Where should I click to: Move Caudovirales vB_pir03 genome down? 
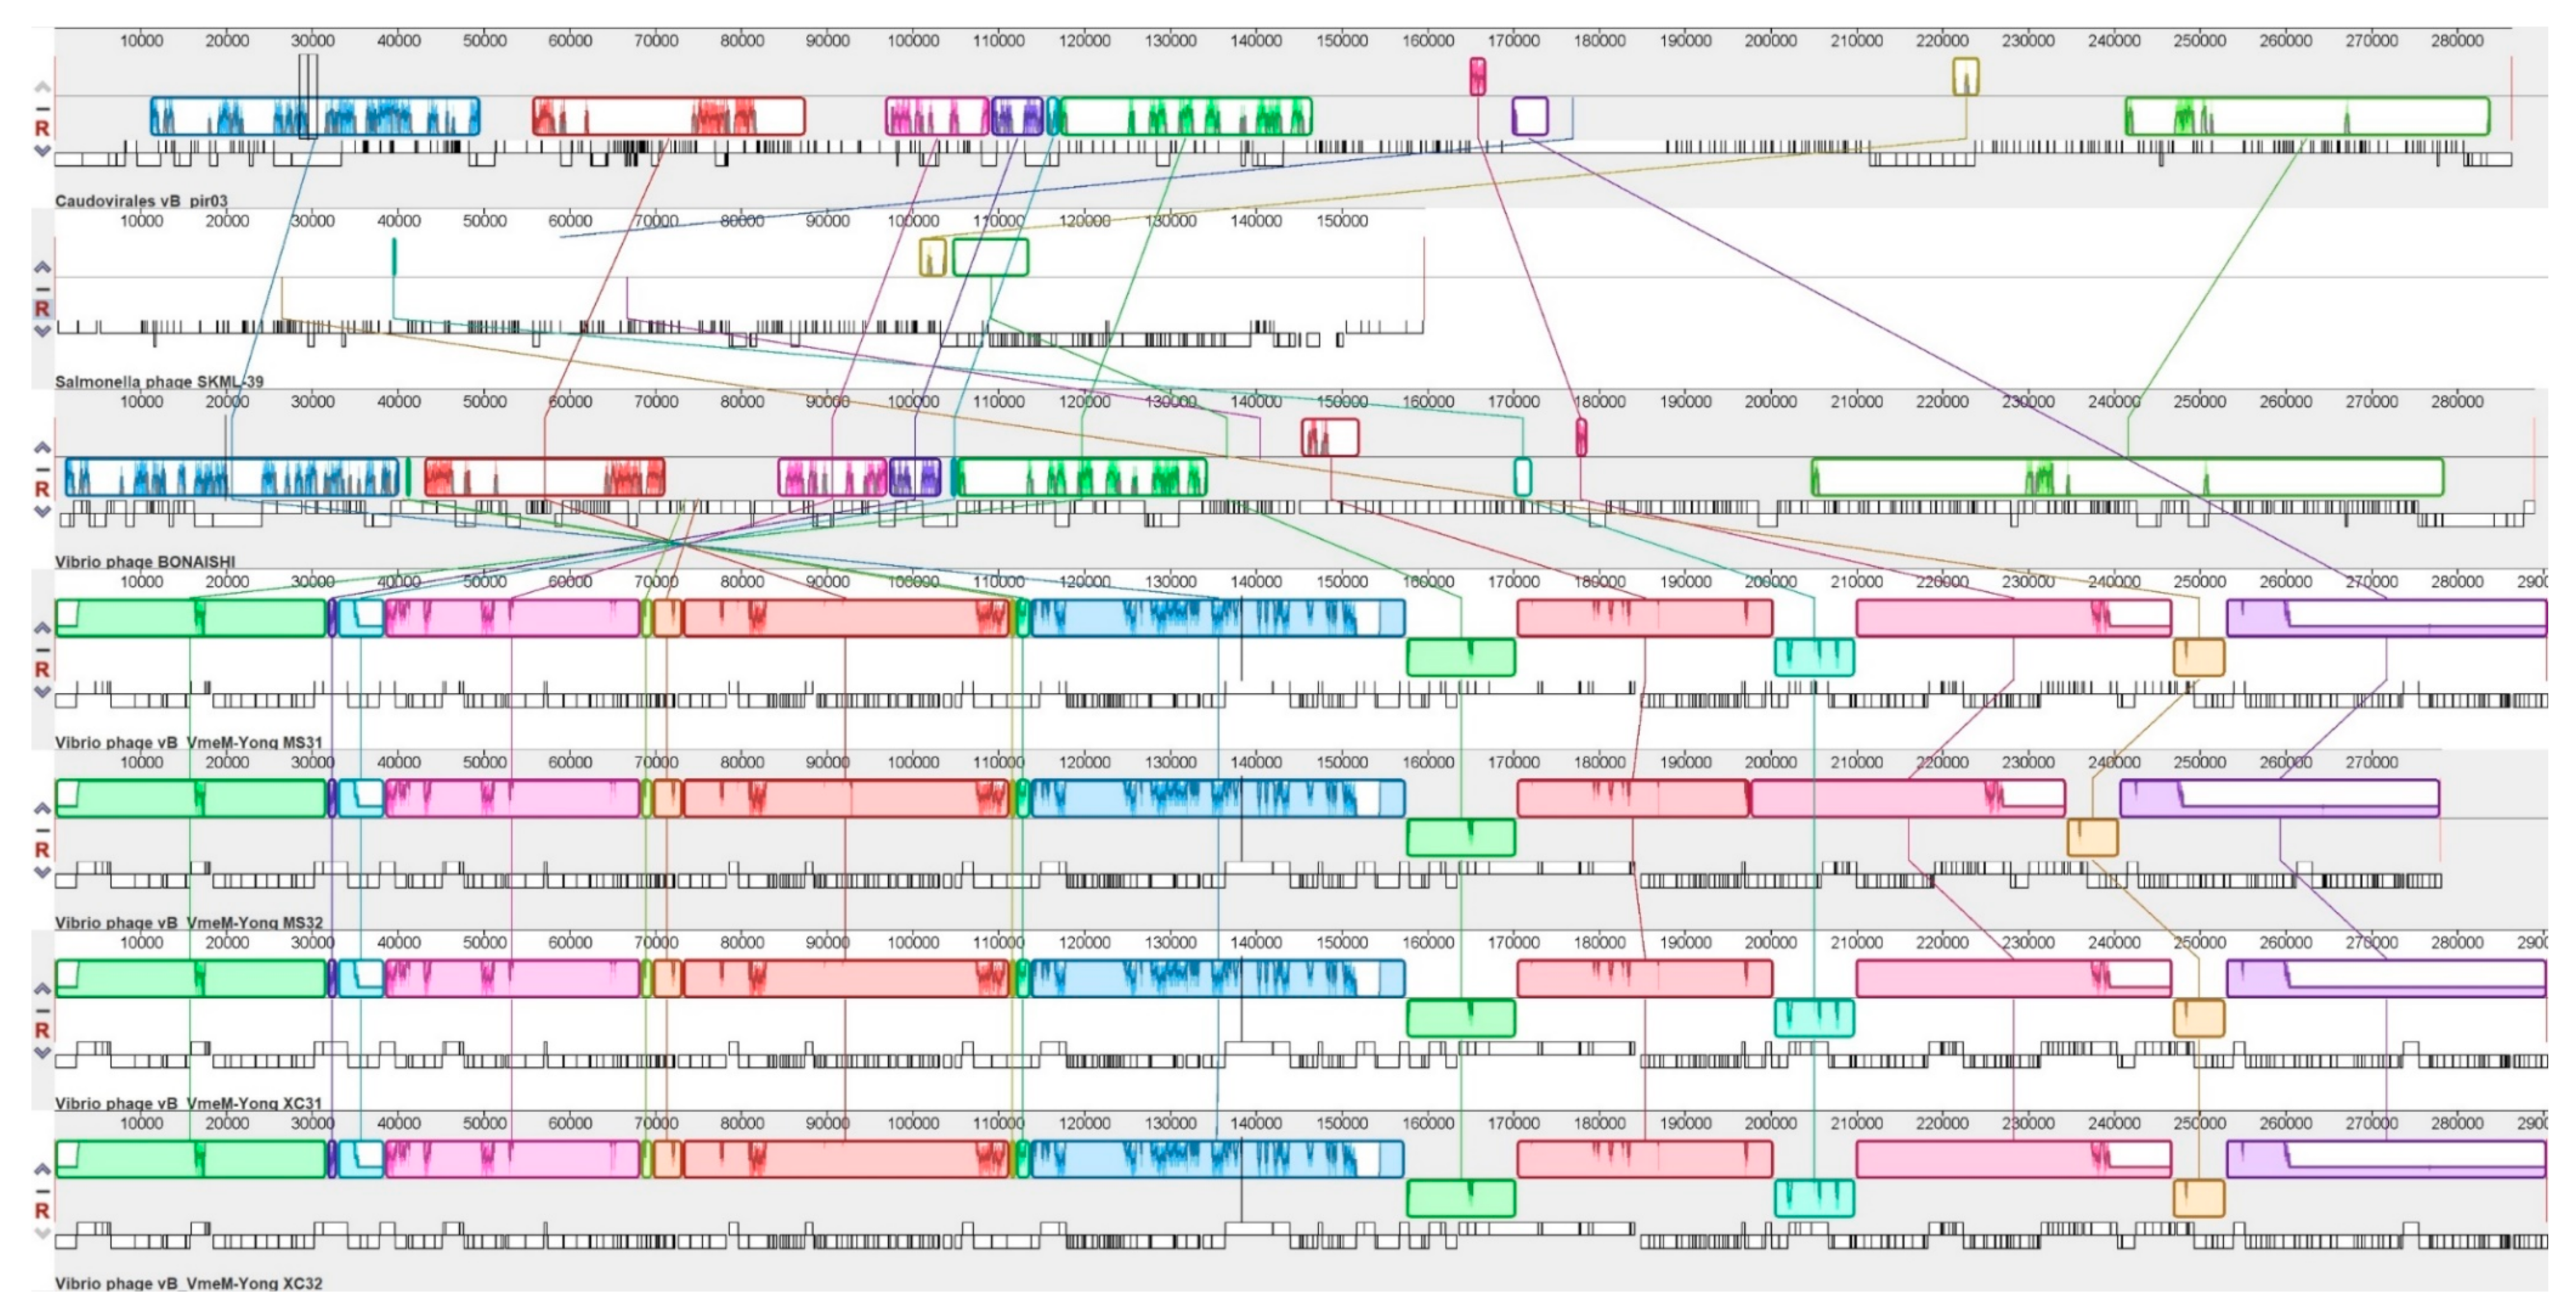tap(42, 150)
